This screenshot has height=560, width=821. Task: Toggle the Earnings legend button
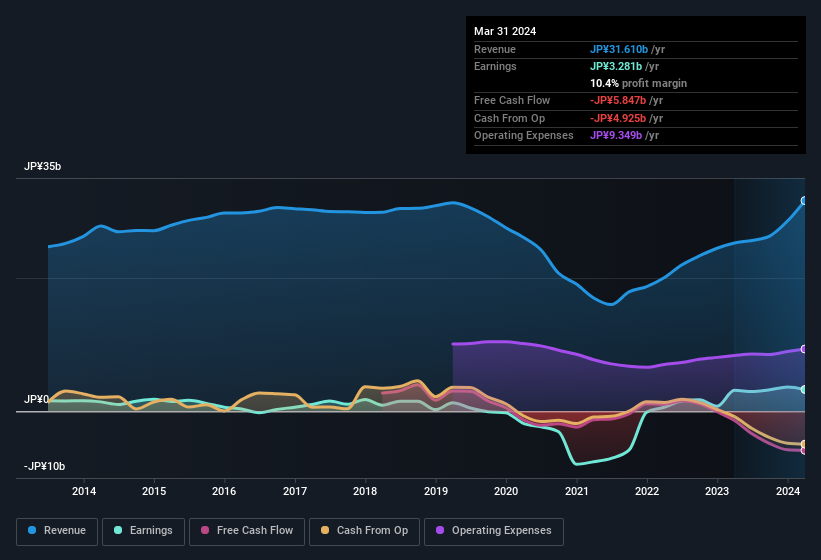[x=143, y=531]
